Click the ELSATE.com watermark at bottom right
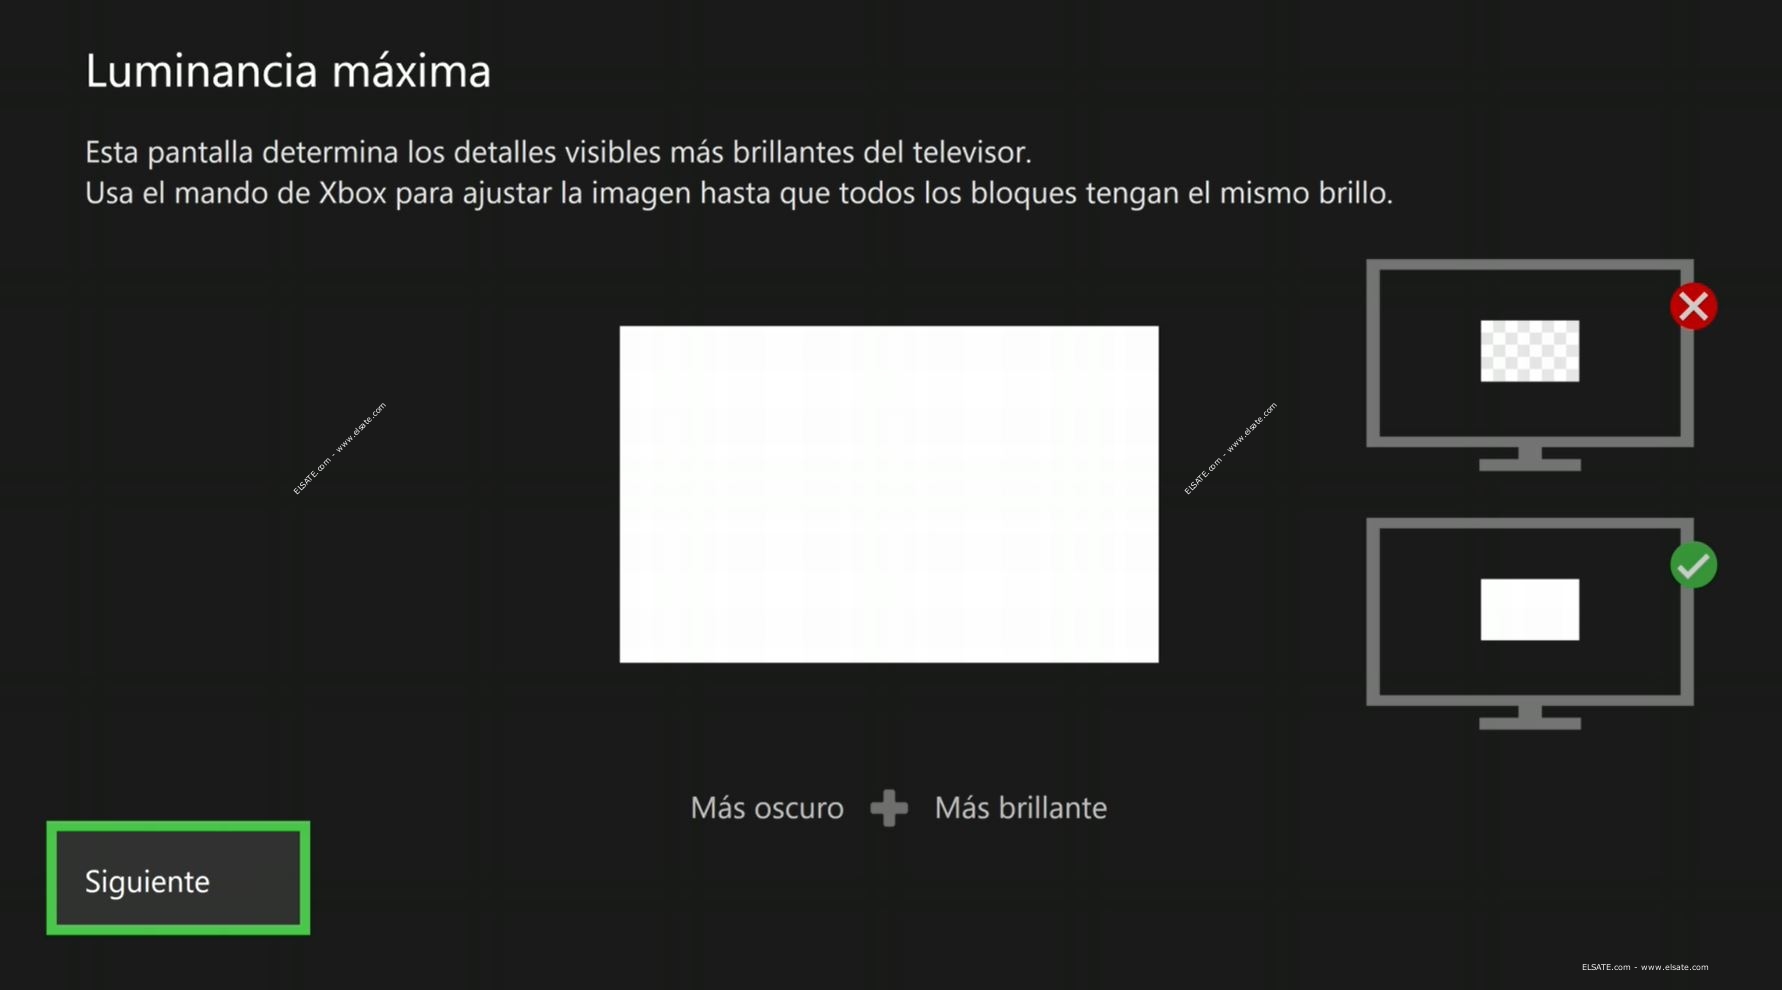The image size is (1782, 990). click(x=1645, y=967)
